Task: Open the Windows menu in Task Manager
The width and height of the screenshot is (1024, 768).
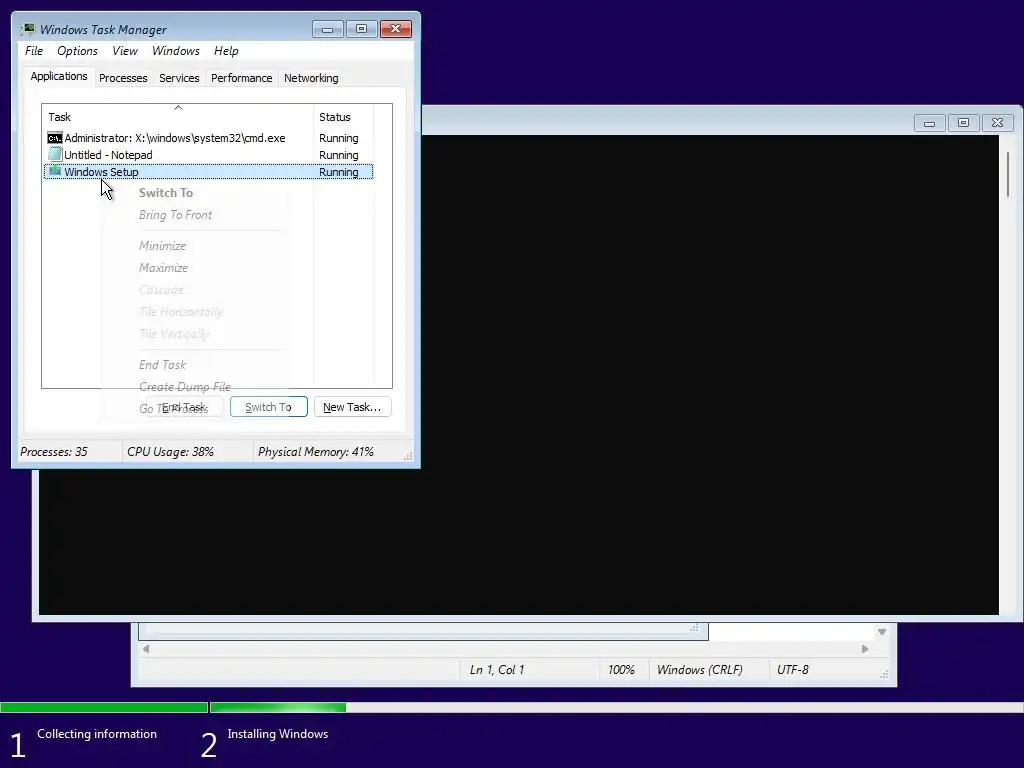Action: 176,51
